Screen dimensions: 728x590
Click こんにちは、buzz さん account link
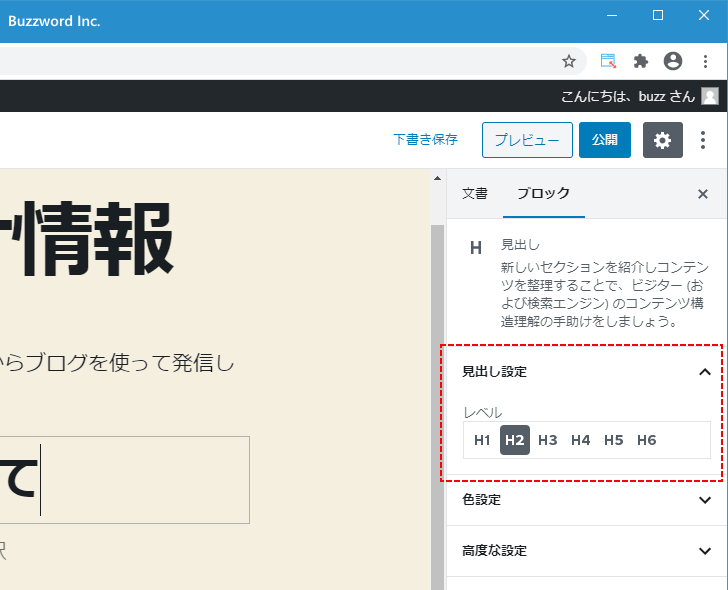click(x=628, y=96)
